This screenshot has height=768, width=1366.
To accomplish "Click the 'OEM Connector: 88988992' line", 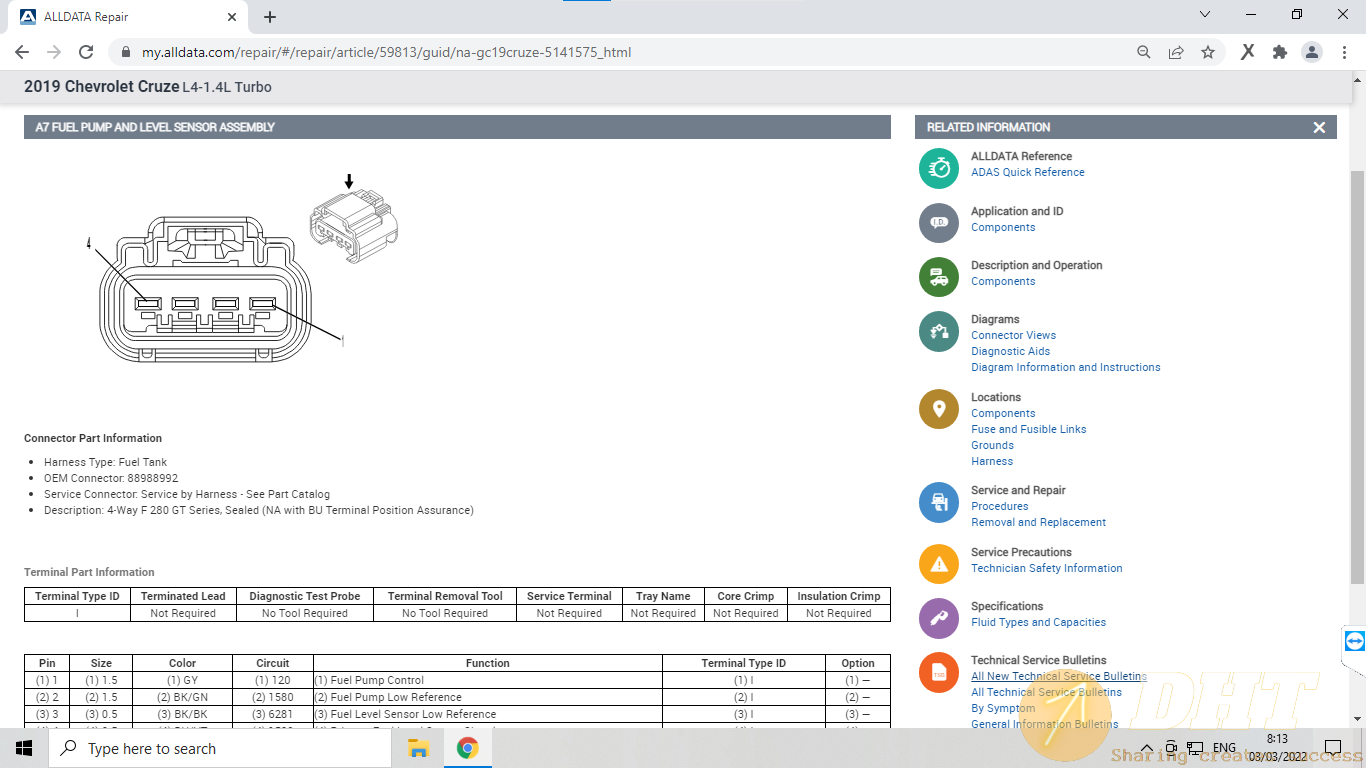I will (x=111, y=478).
